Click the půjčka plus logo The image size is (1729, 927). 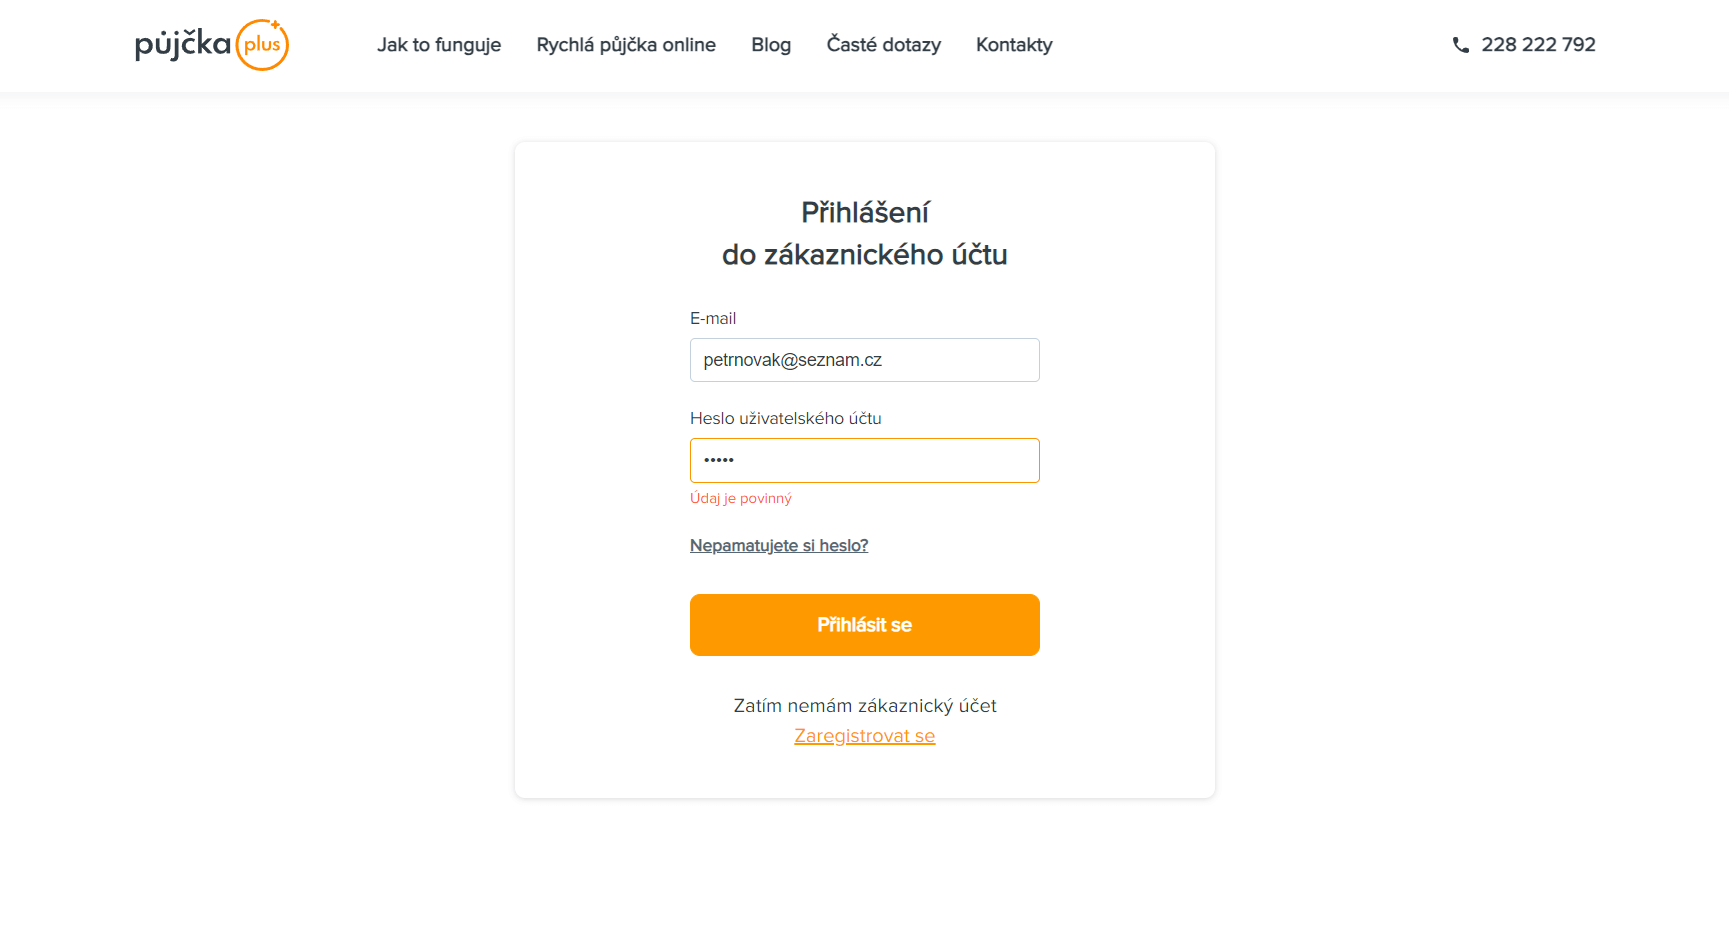click(212, 45)
